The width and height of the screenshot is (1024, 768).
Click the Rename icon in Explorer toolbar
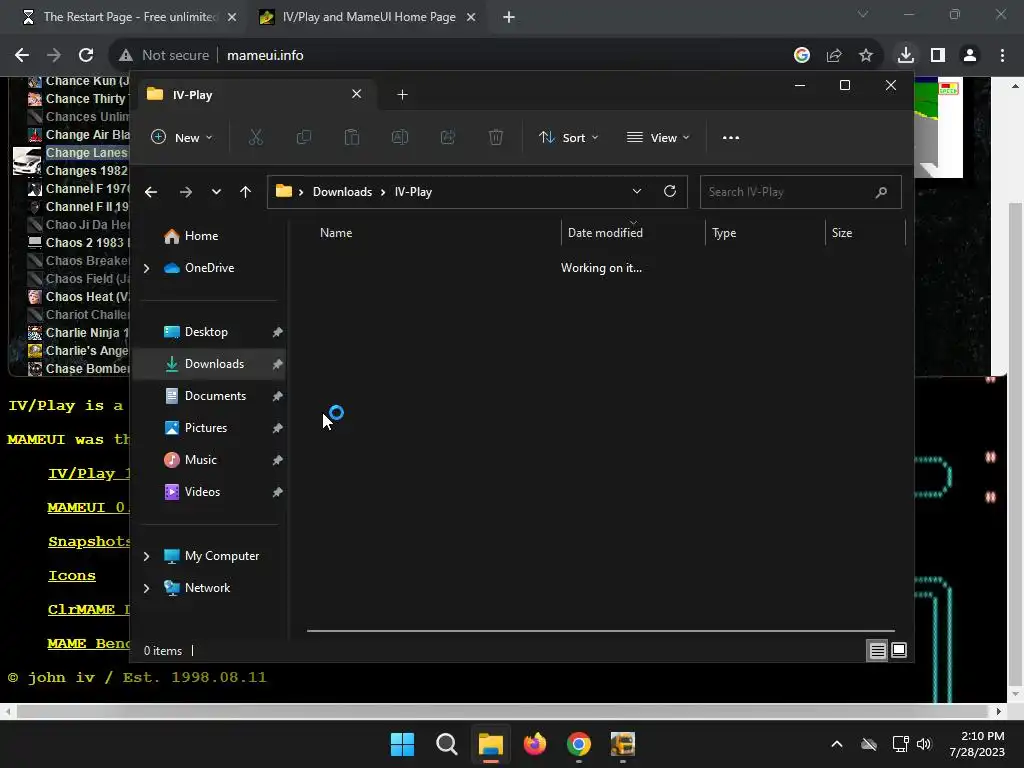(x=400, y=137)
